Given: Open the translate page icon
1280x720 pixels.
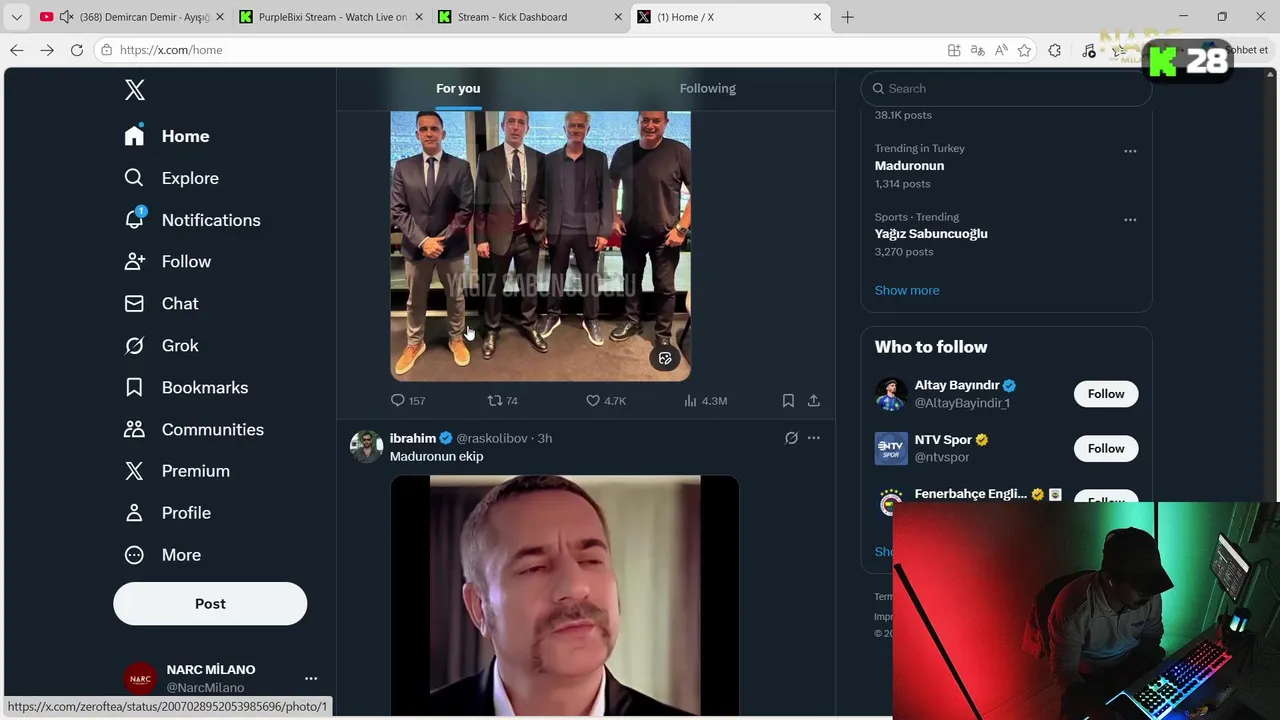Looking at the screenshot, I should click(977, 50).
